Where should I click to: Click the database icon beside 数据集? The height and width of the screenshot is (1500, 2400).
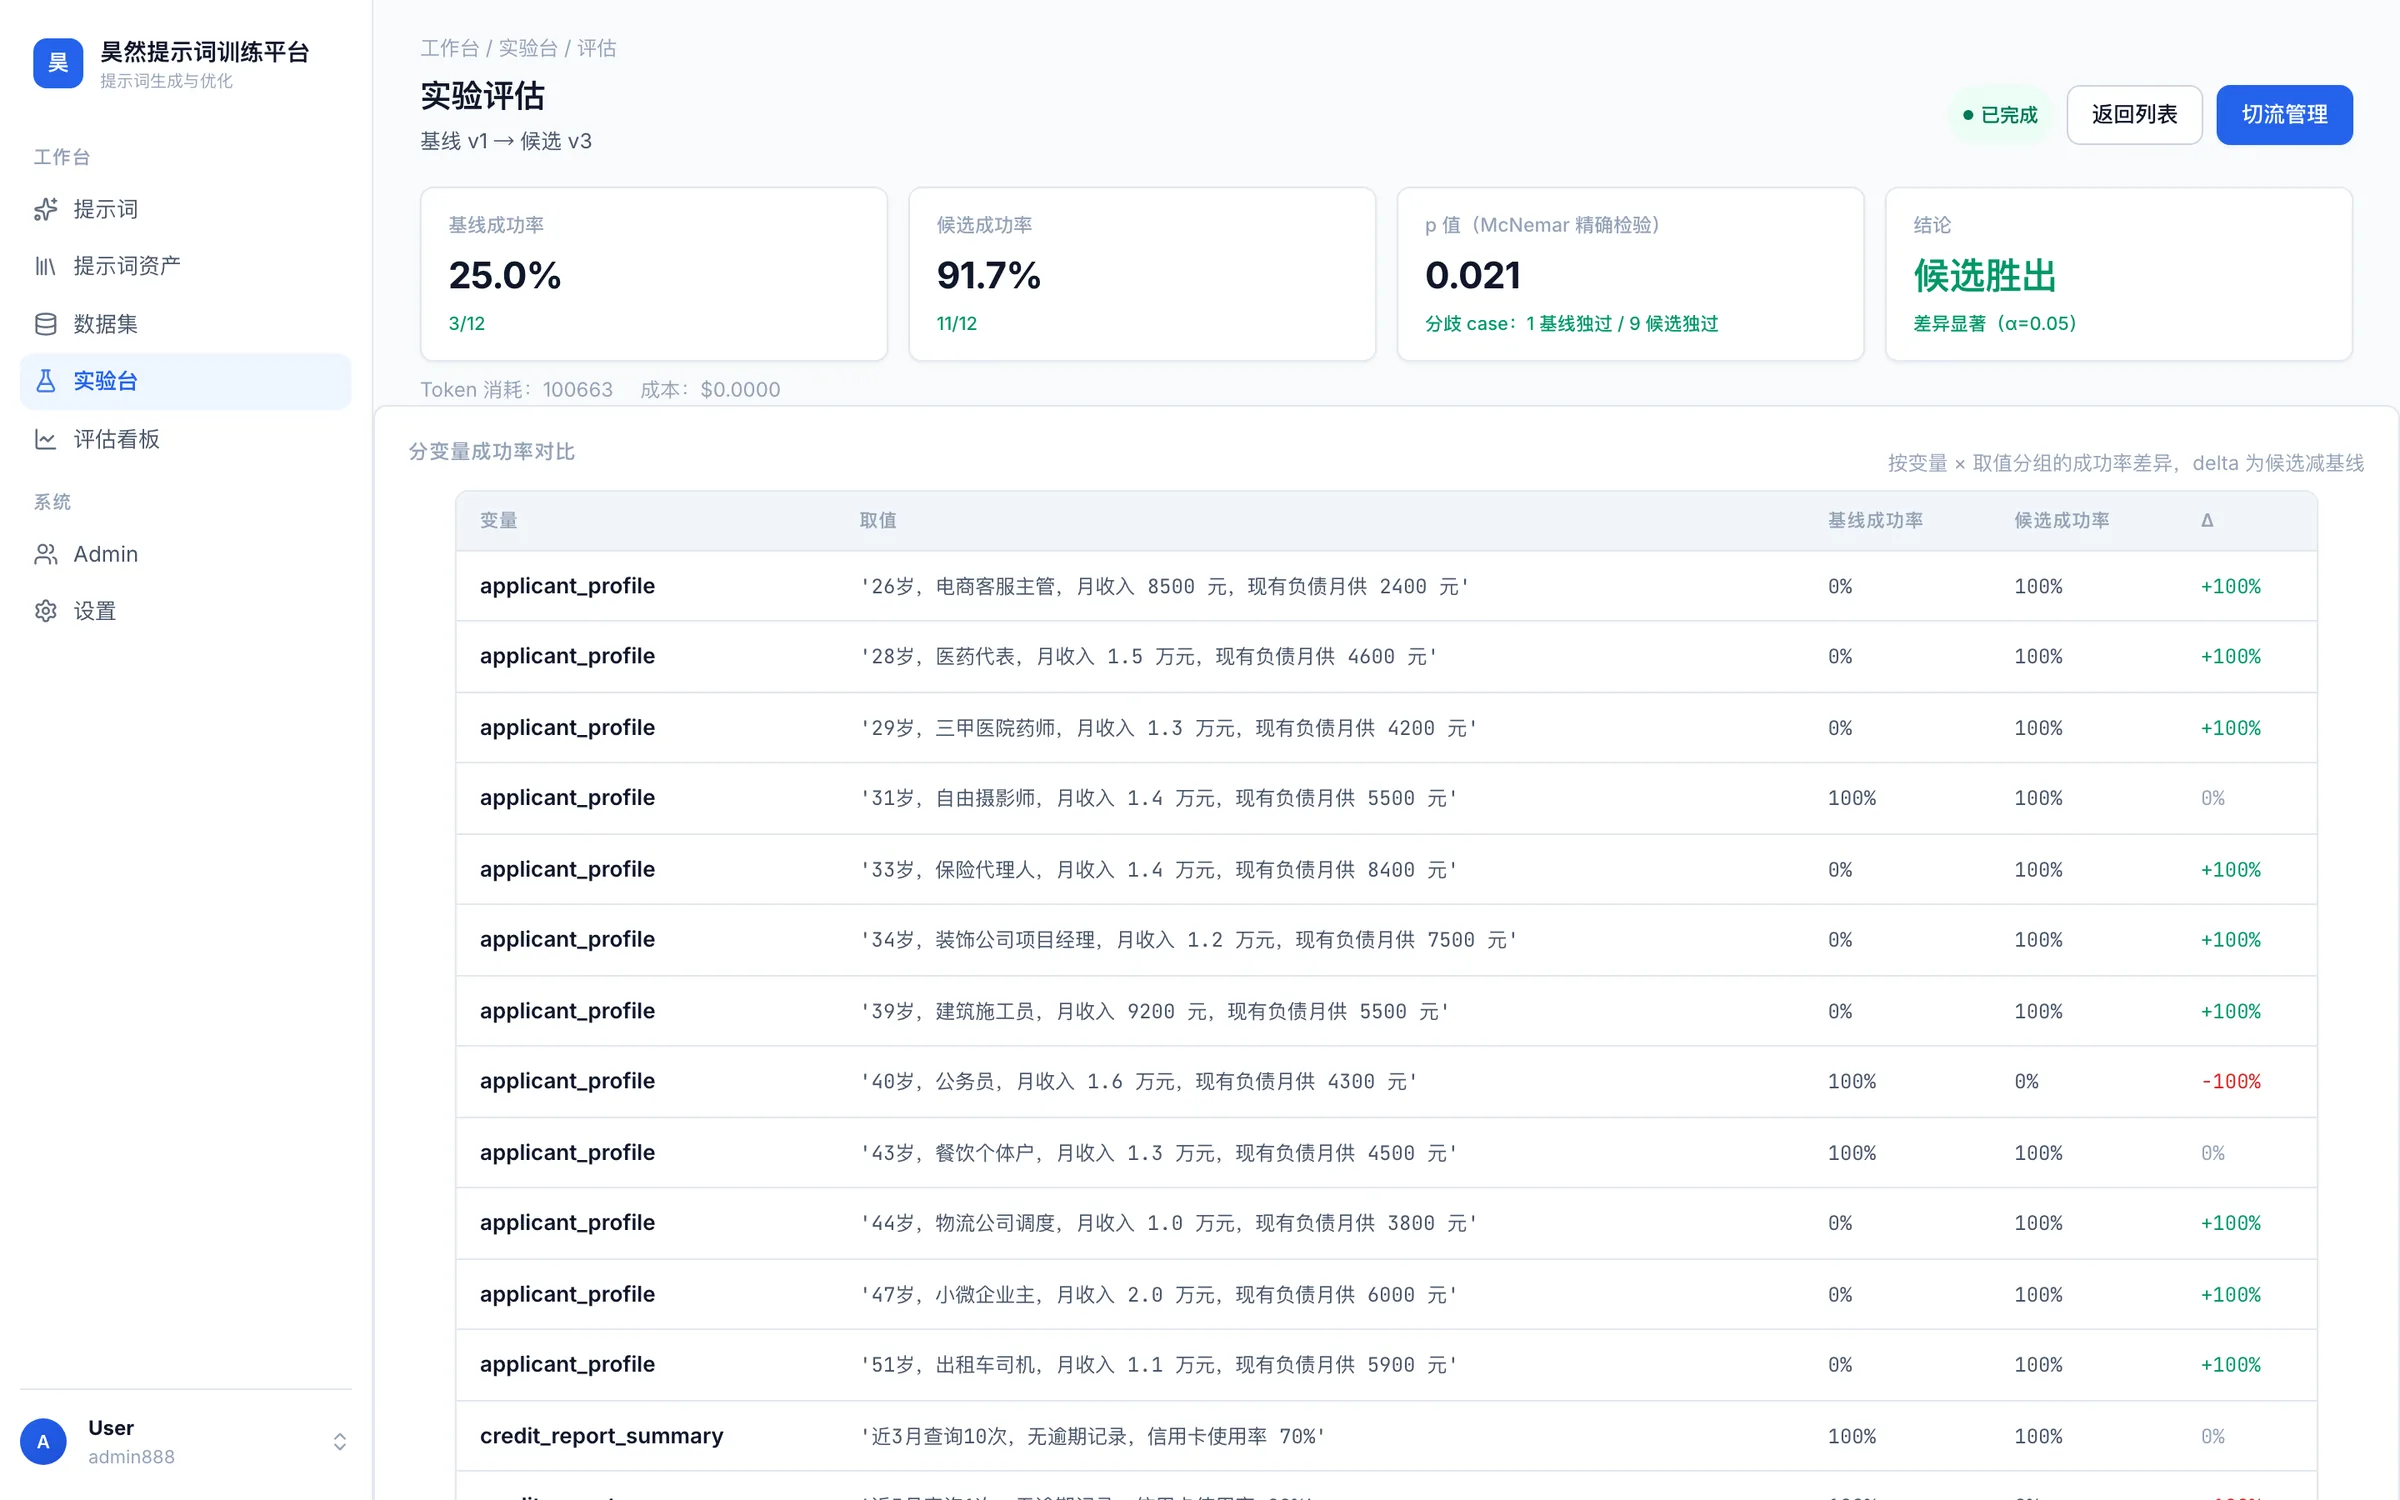(46, 324)
